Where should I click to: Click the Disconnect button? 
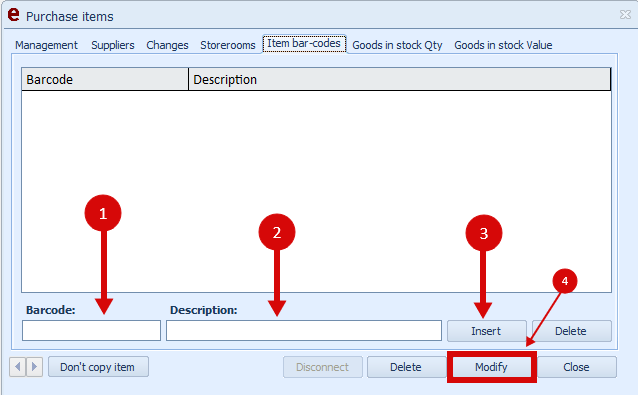323,367
